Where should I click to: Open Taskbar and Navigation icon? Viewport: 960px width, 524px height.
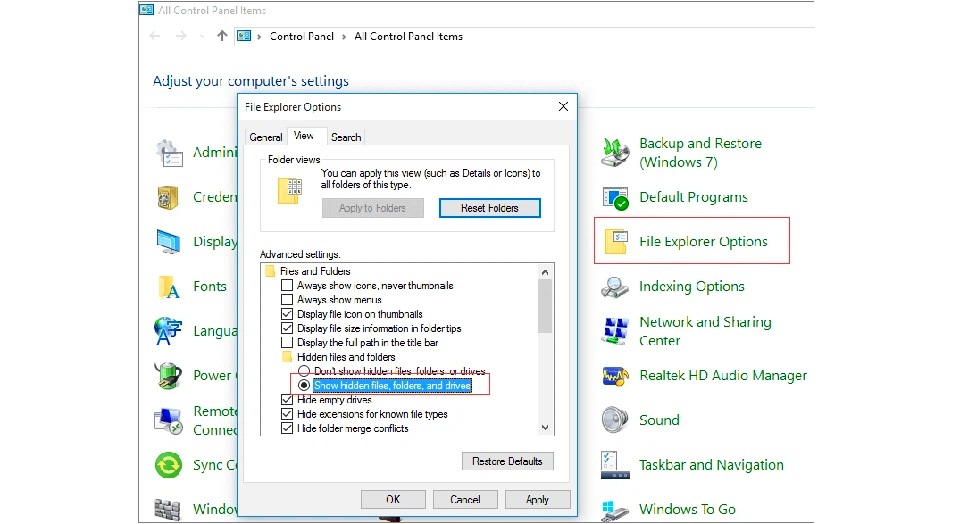615,465
